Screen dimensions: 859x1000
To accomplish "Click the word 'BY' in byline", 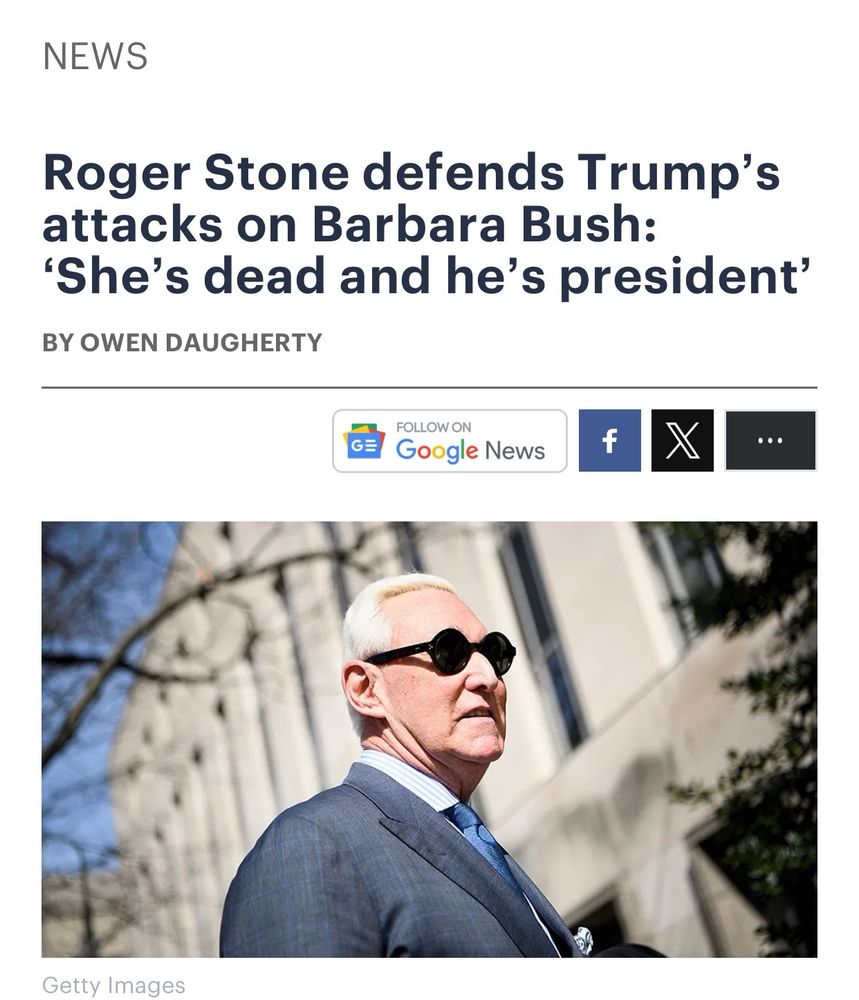I will pyautogui.click(x=58, y=342).
